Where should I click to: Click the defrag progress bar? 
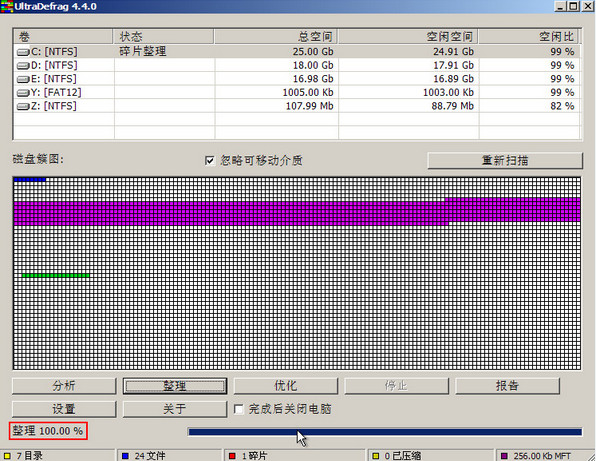[x=385, y=432]
